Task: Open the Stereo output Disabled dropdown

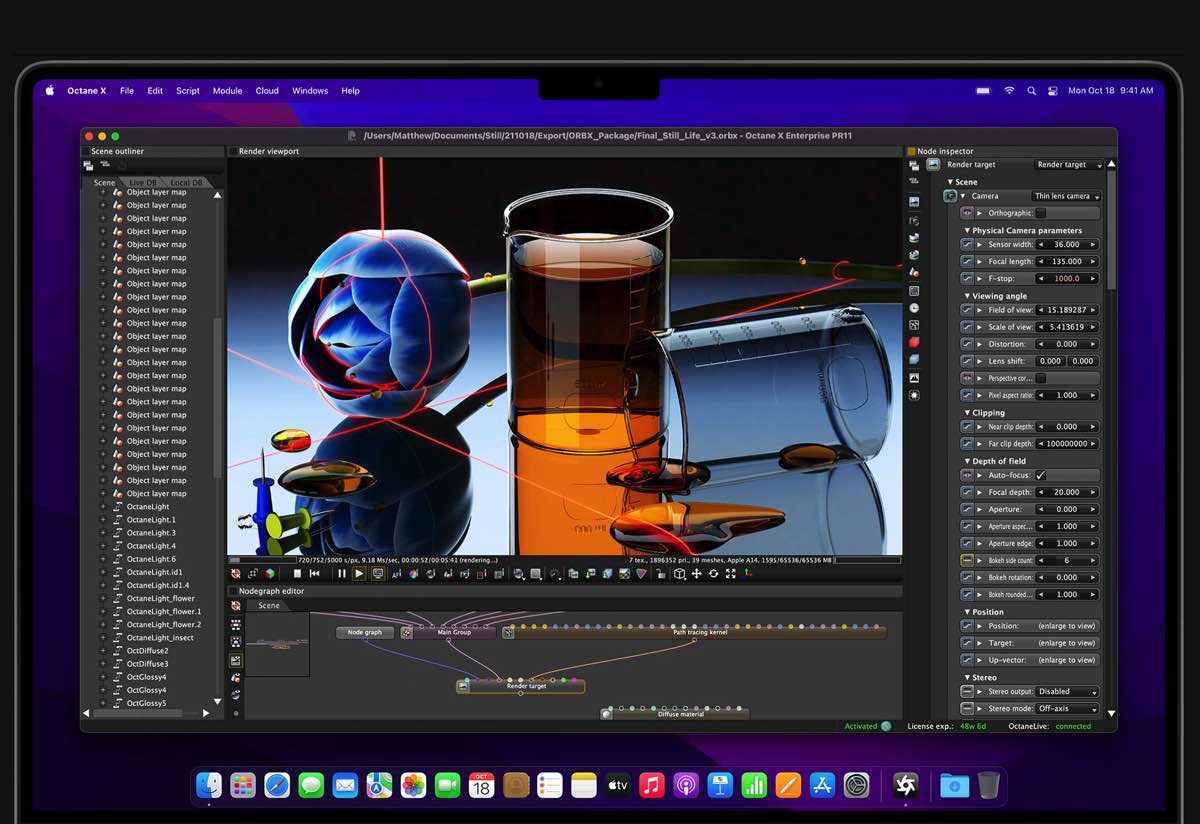Action: point(1067,691)
